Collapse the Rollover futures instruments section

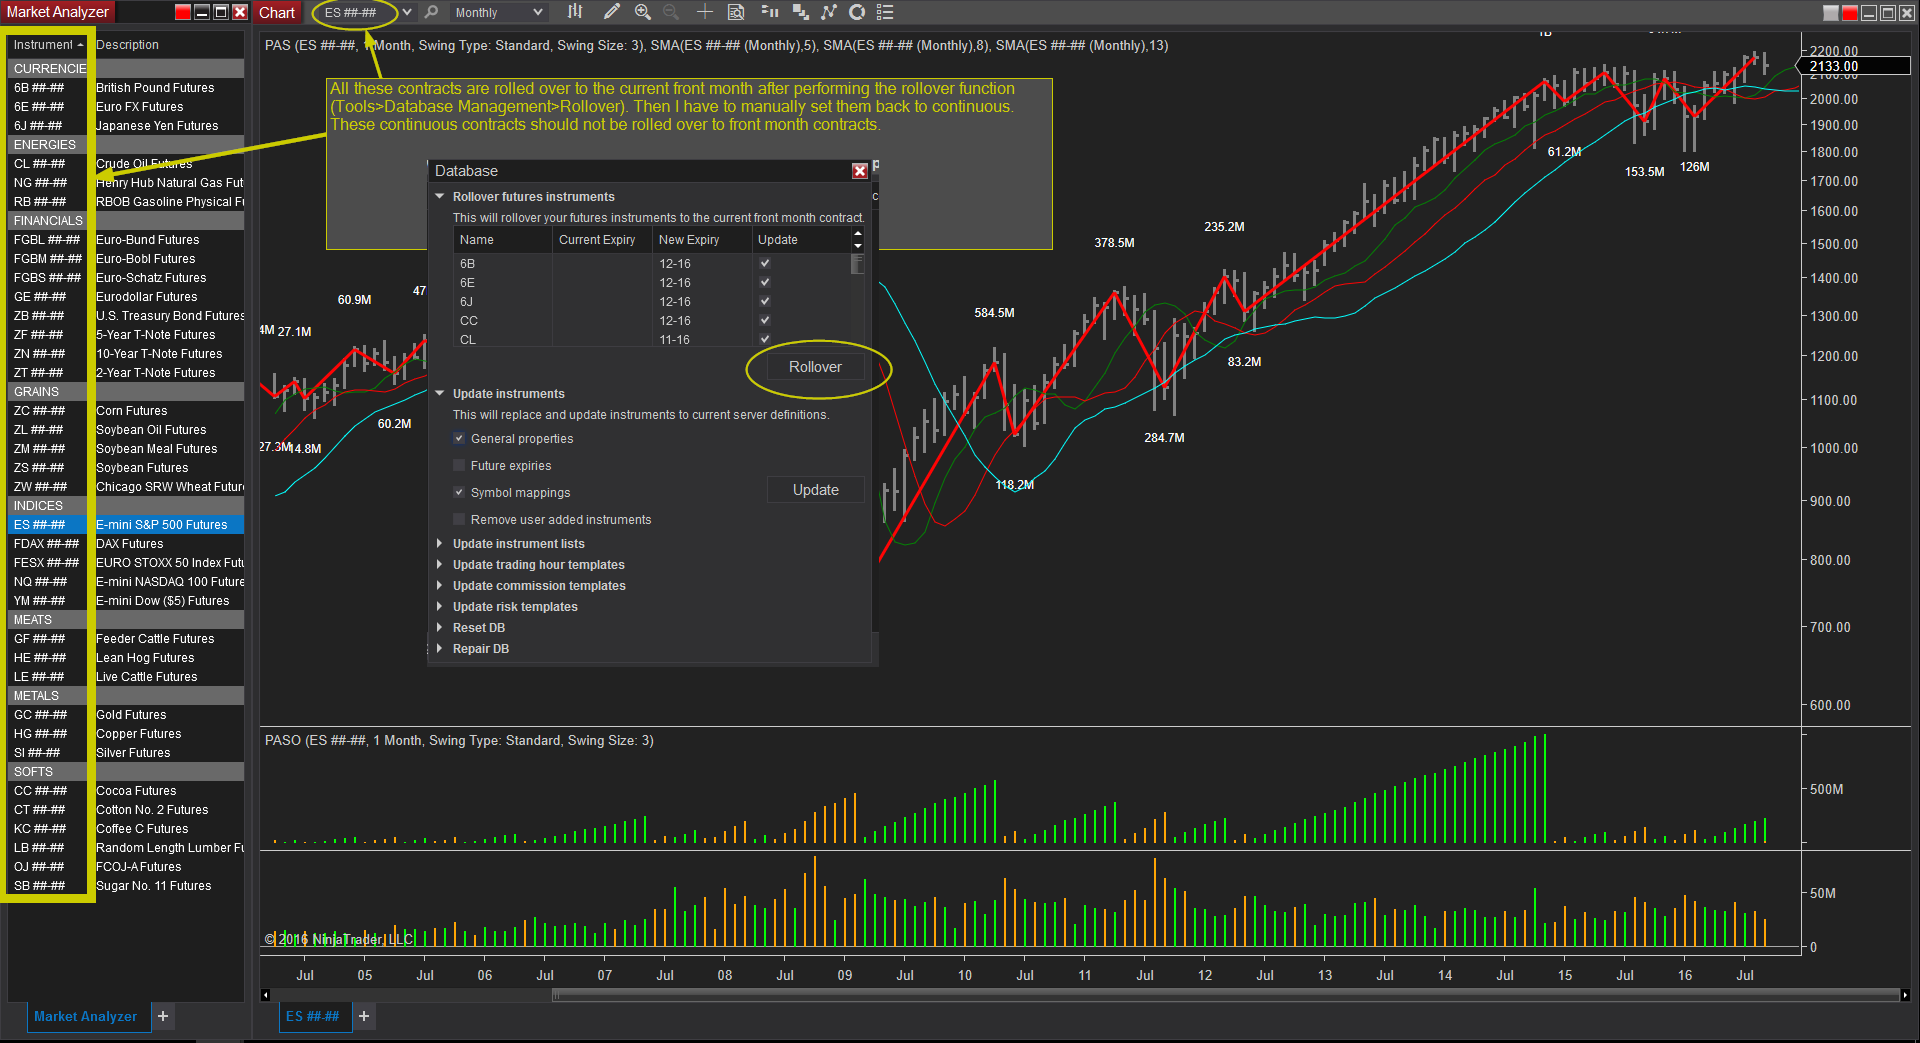click(439, 196)
